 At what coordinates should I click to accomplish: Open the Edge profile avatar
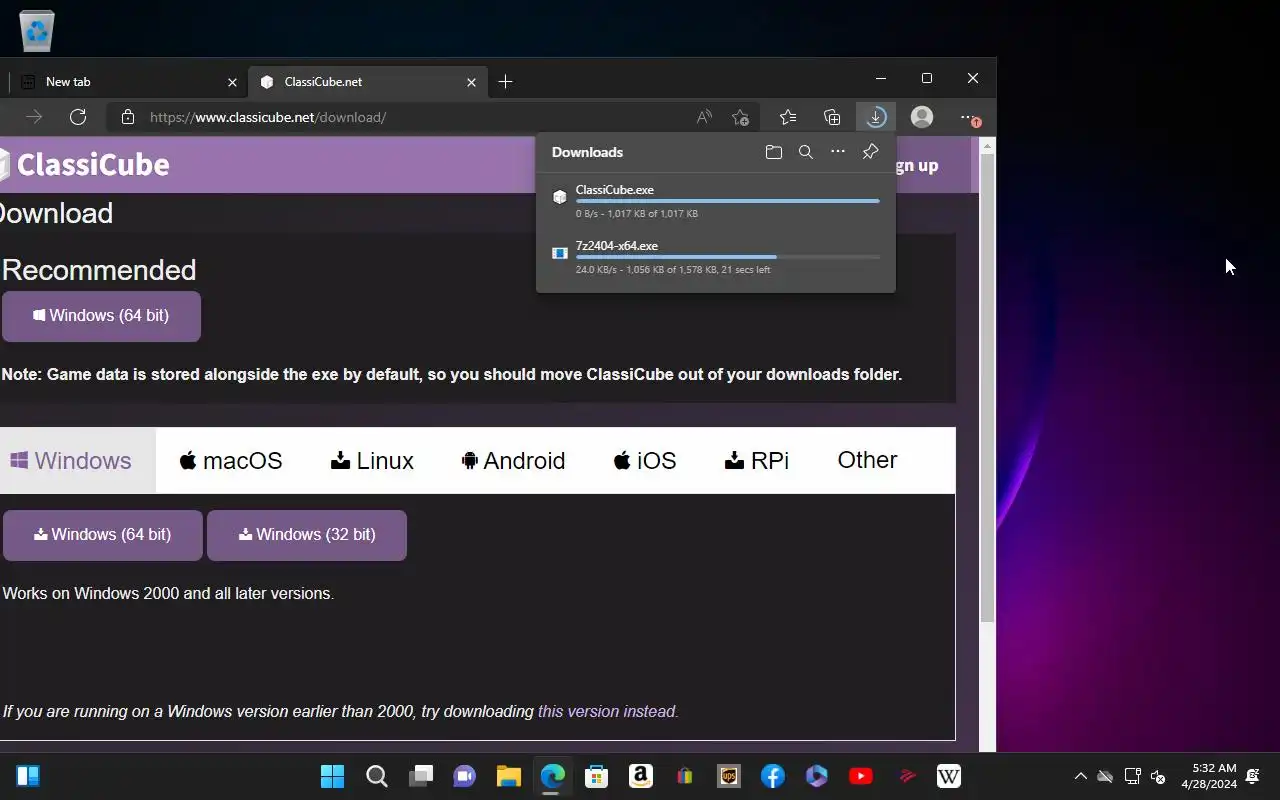pyautogui.click(x=922, y=117)
